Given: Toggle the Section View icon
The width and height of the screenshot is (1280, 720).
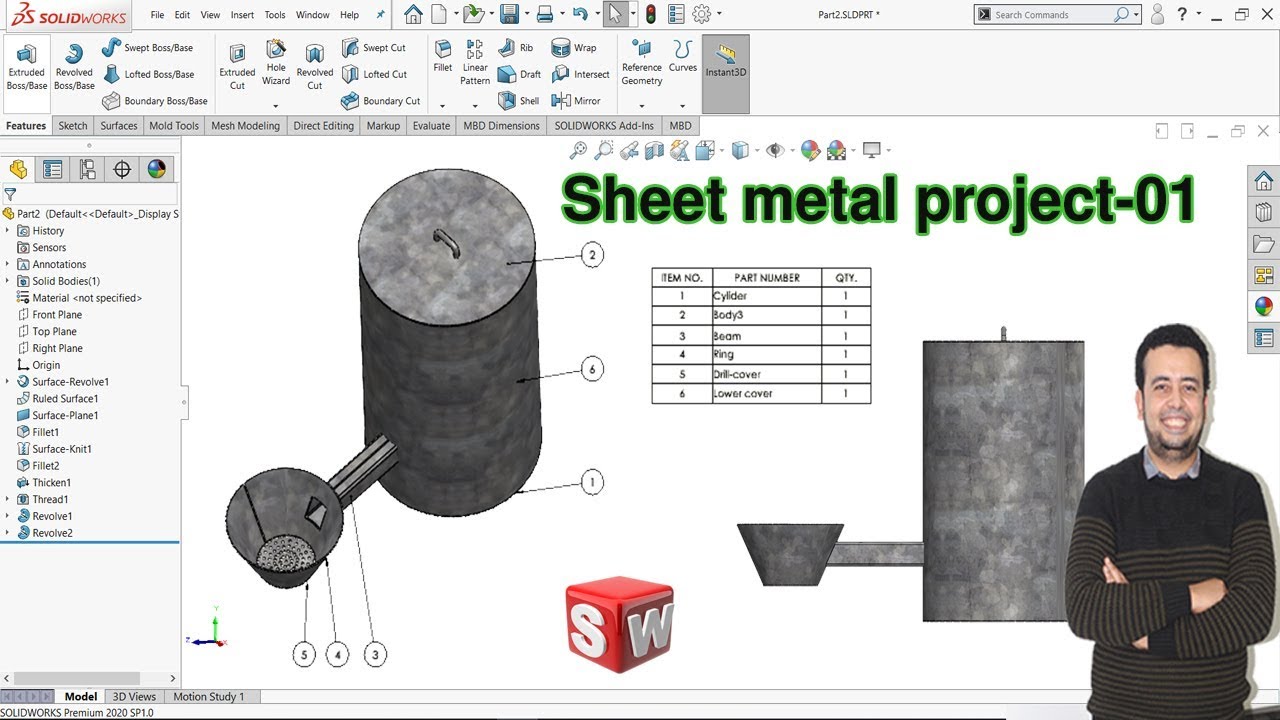Looking at the screenshot, I should click(x=654, y=151).
